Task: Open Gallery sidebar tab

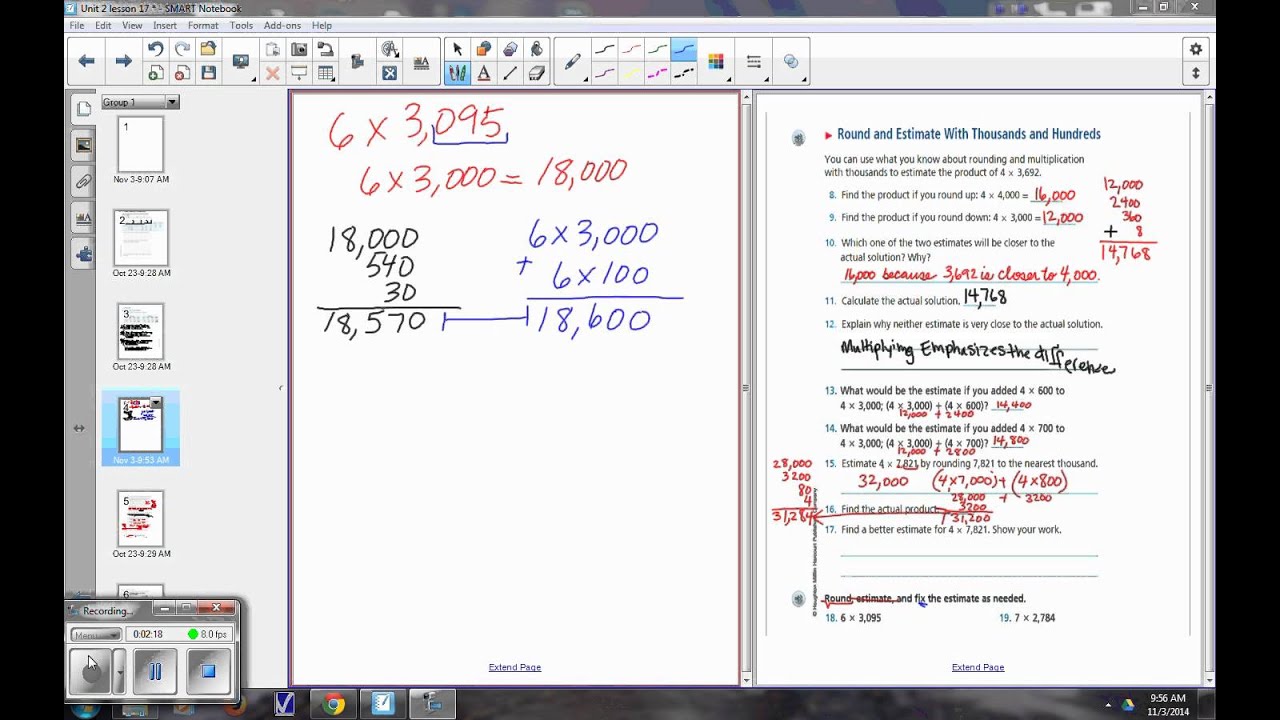Action: 83,145
